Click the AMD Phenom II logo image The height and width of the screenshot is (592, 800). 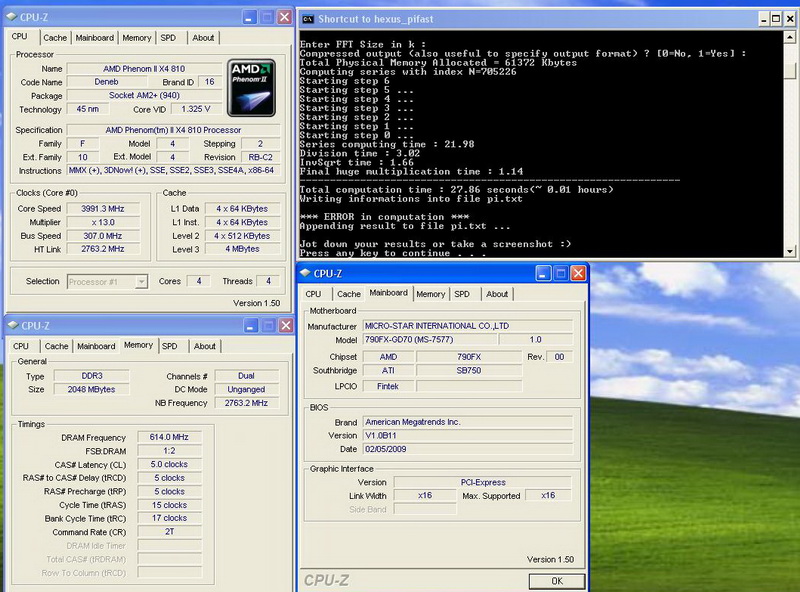[251, 88]
